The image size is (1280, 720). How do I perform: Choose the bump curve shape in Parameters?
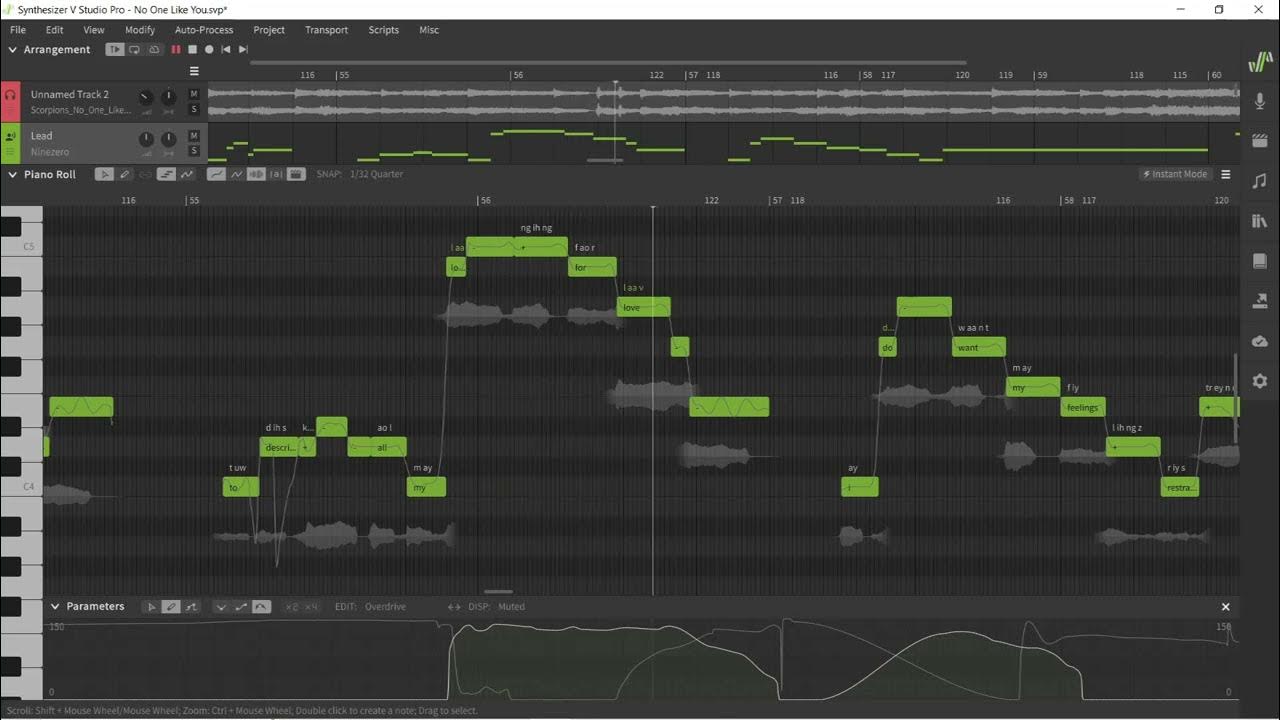coord(261,607)
